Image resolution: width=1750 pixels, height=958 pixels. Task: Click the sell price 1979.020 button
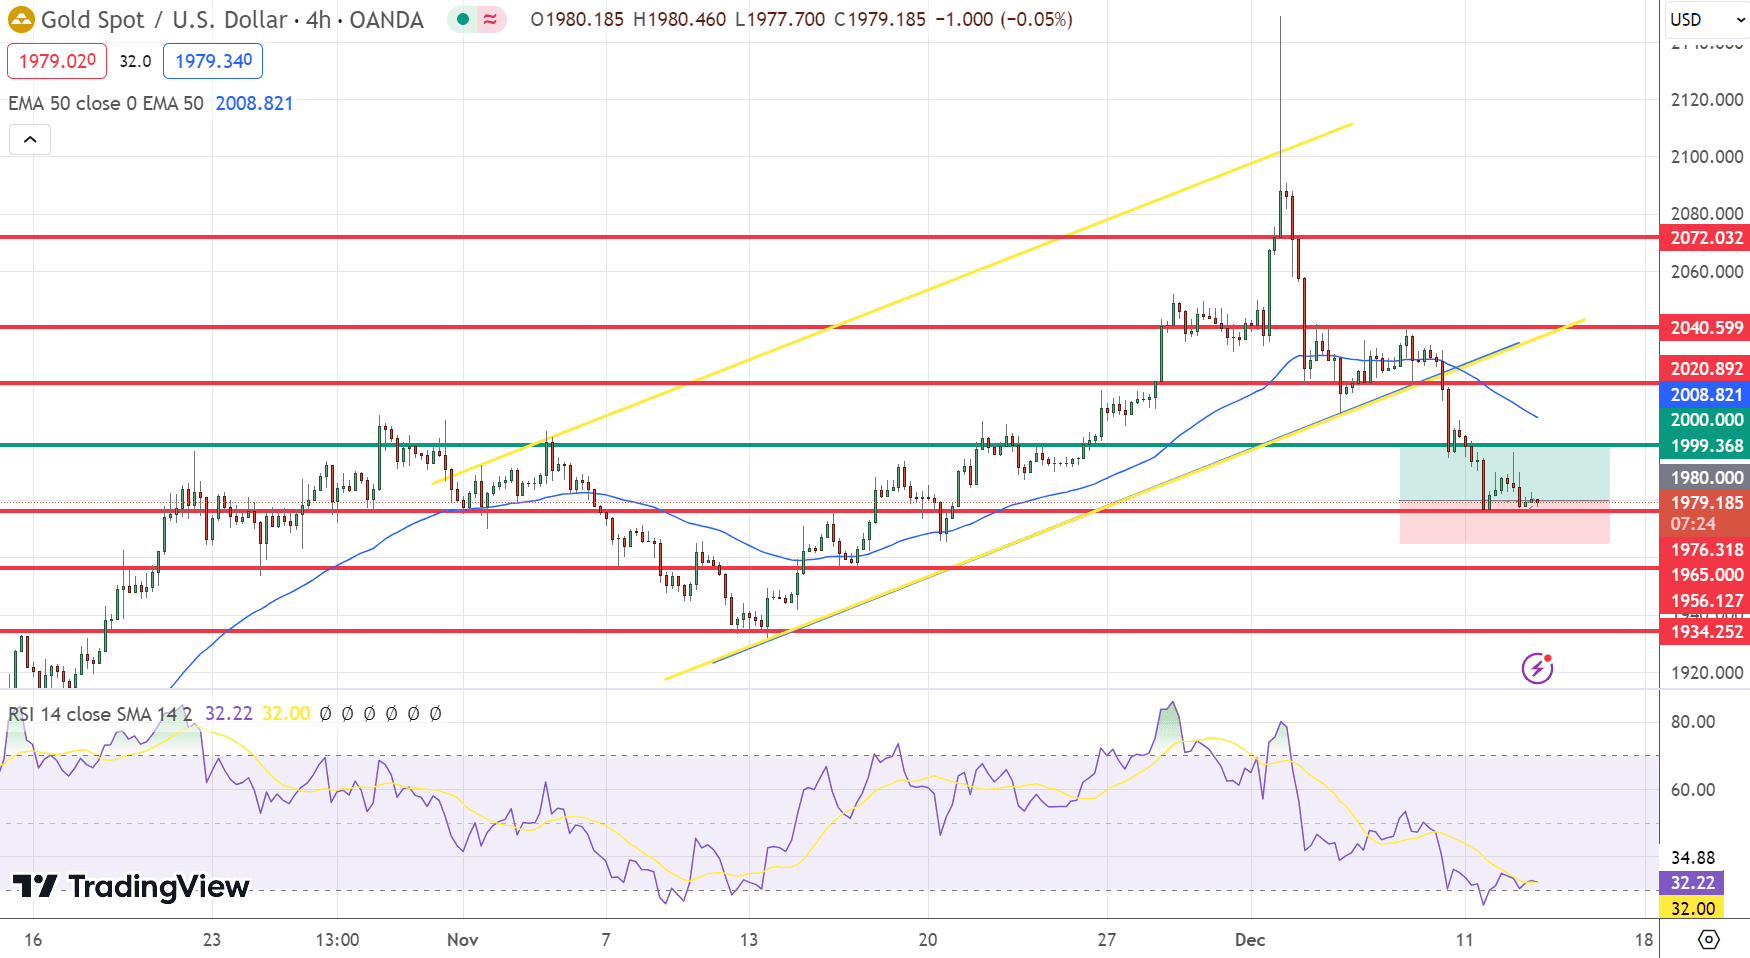(57, 61)
